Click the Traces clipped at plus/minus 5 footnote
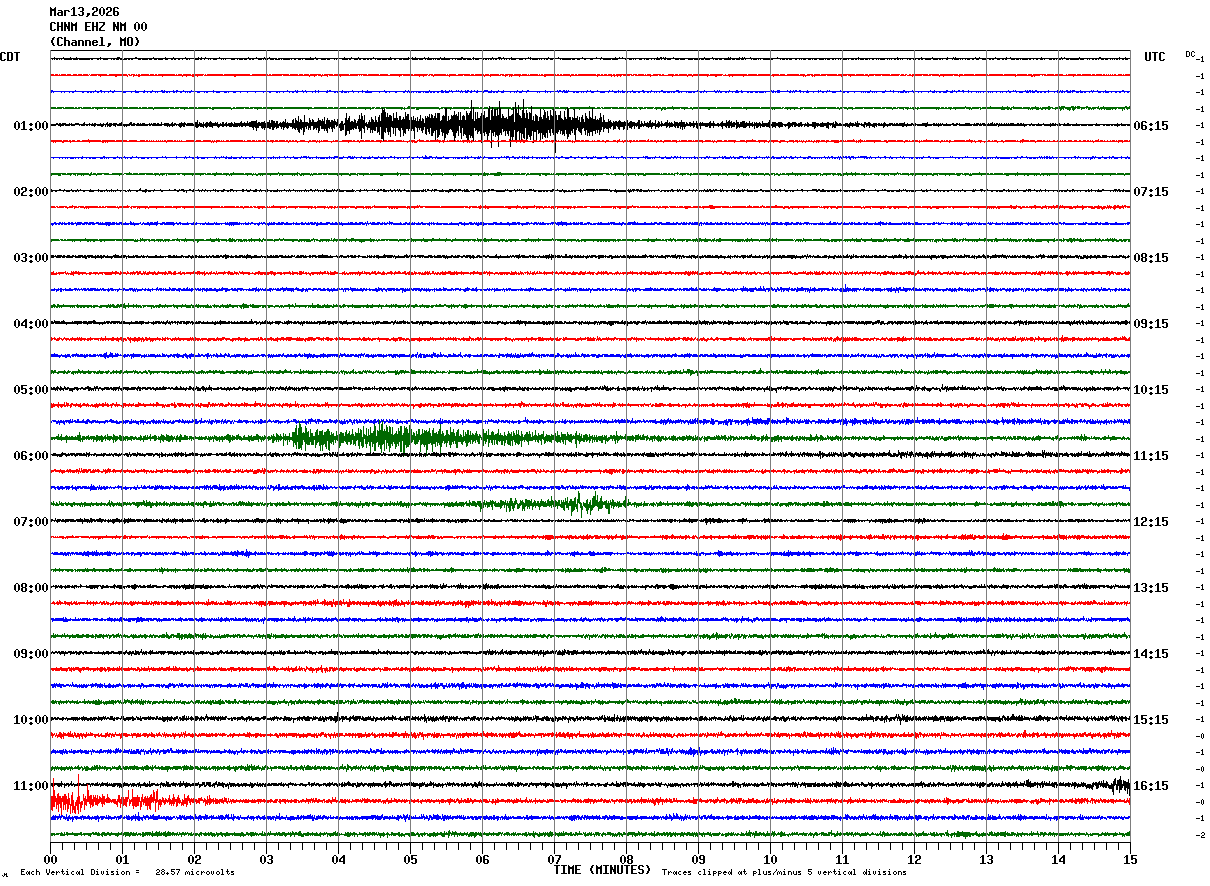This screenshot has width=1210, height=886. click(784, 872)
